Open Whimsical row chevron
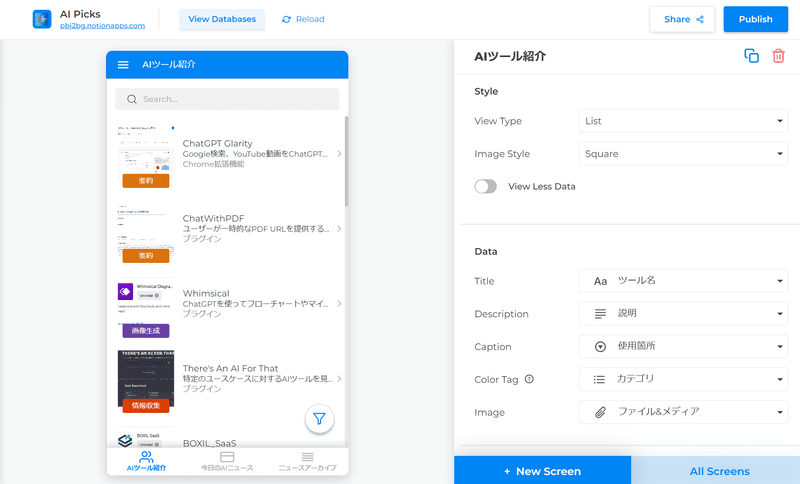This screenshot has width=800, height=484. pos(339,303)
